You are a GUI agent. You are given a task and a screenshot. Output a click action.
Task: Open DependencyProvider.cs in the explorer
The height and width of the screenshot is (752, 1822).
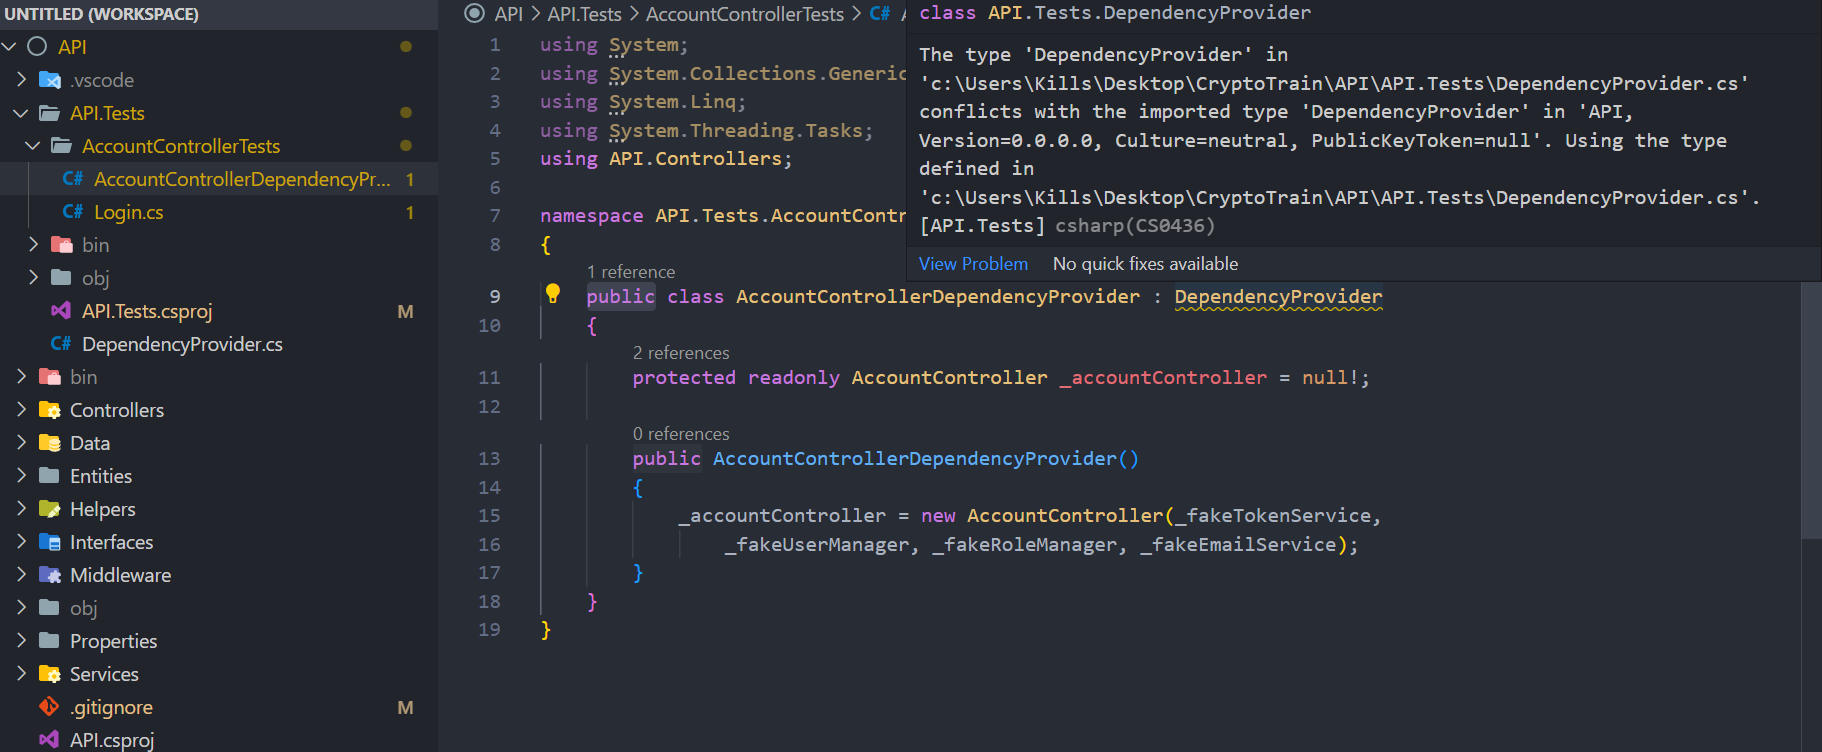coord(182,344)
